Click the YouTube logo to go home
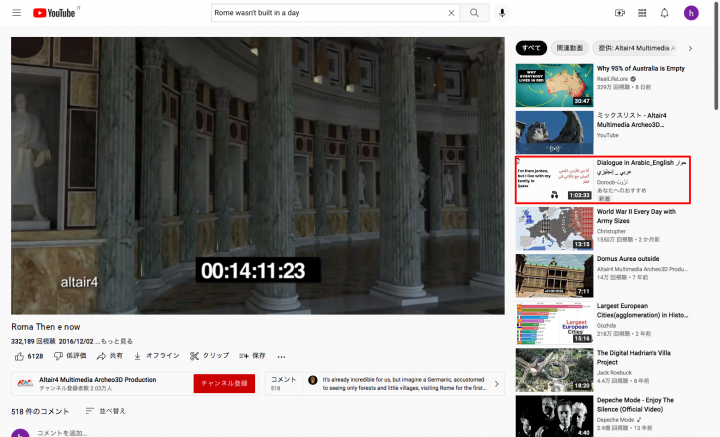The width and height of the screenshot is (720, 437). [54, 13]
